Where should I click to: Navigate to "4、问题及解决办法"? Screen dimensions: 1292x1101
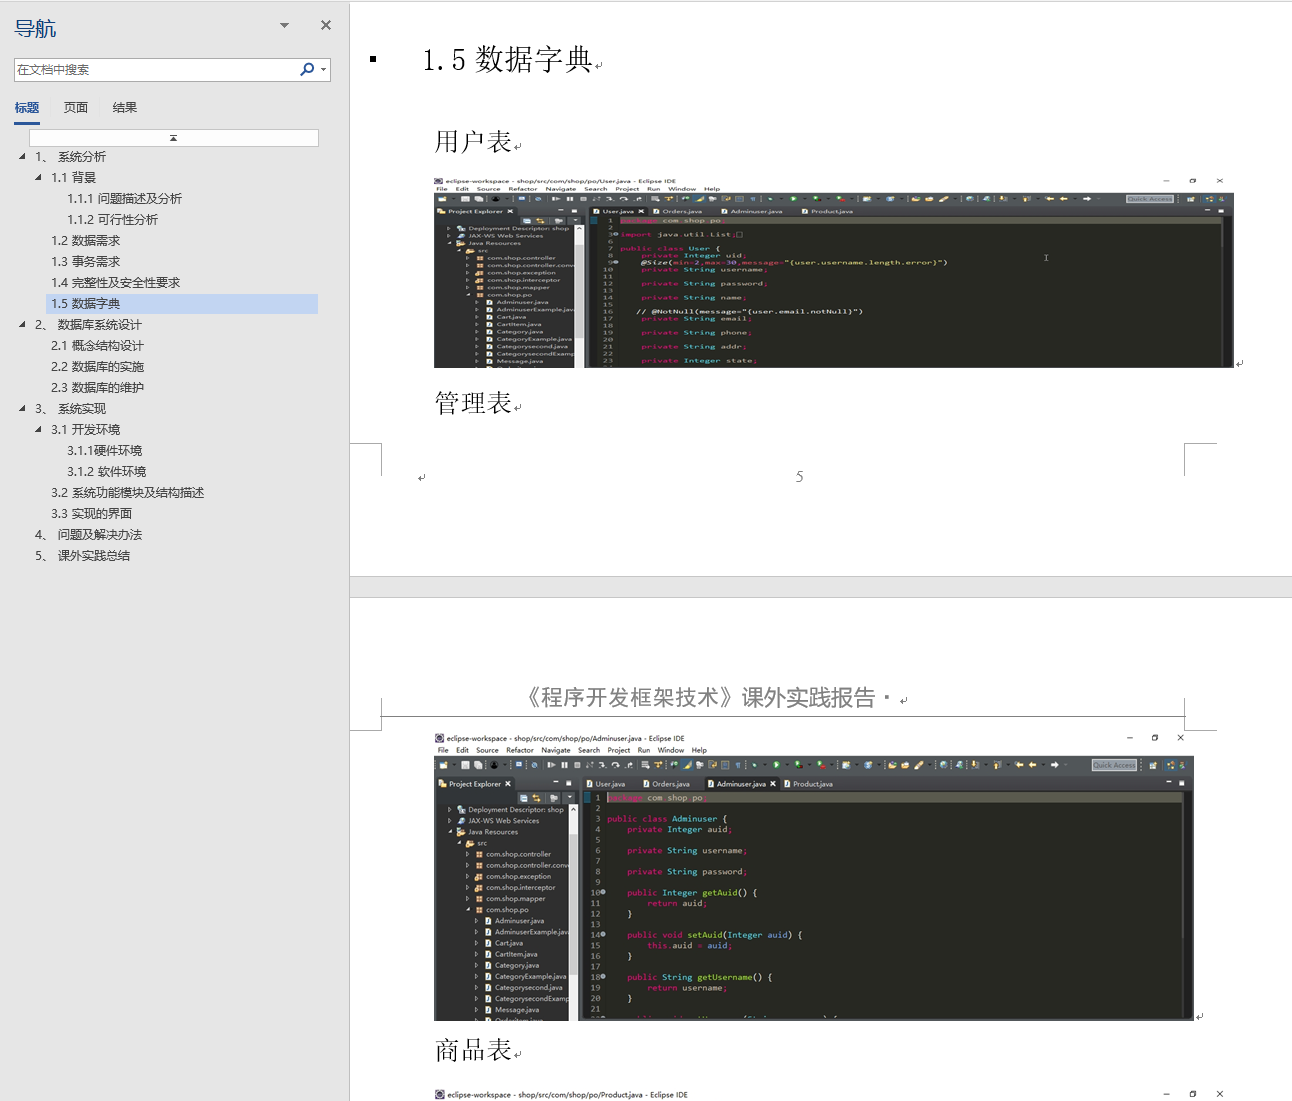(x=91, y=534)
